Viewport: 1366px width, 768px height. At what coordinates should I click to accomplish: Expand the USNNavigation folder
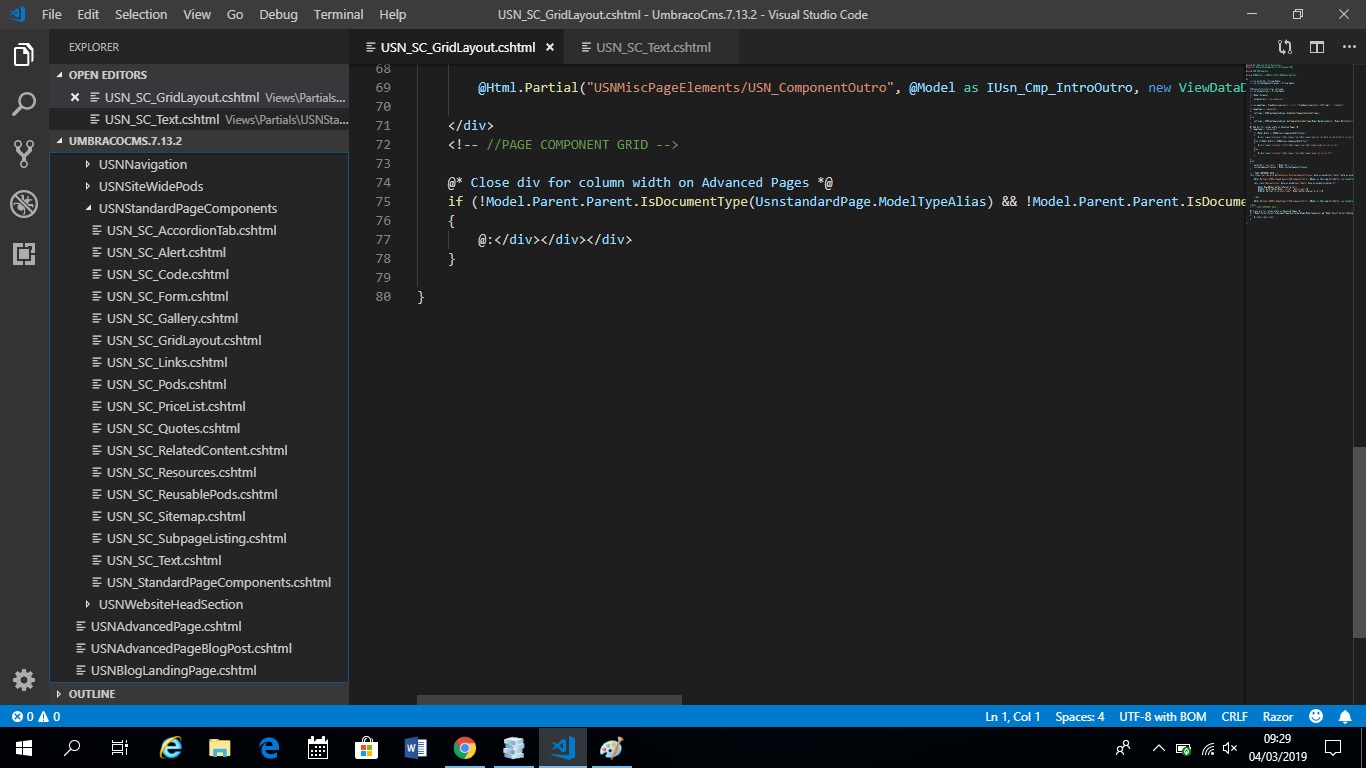143,164
